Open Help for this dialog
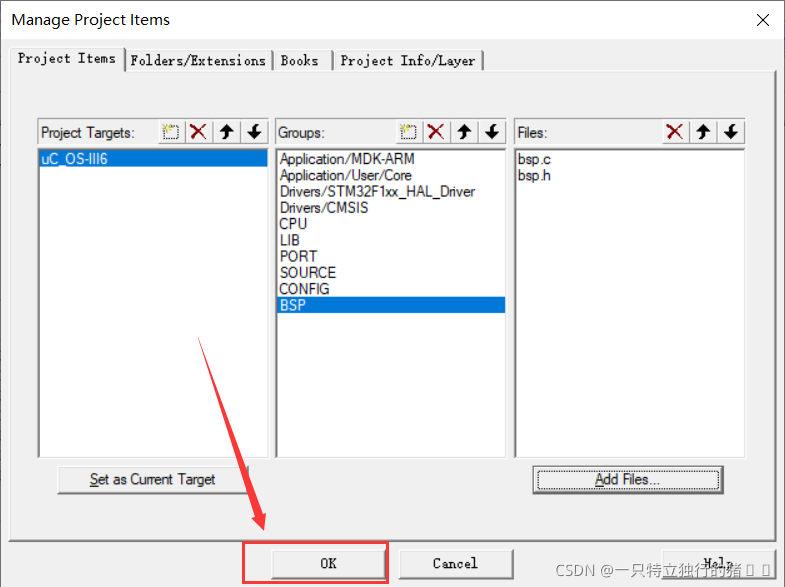 (718, 563)
